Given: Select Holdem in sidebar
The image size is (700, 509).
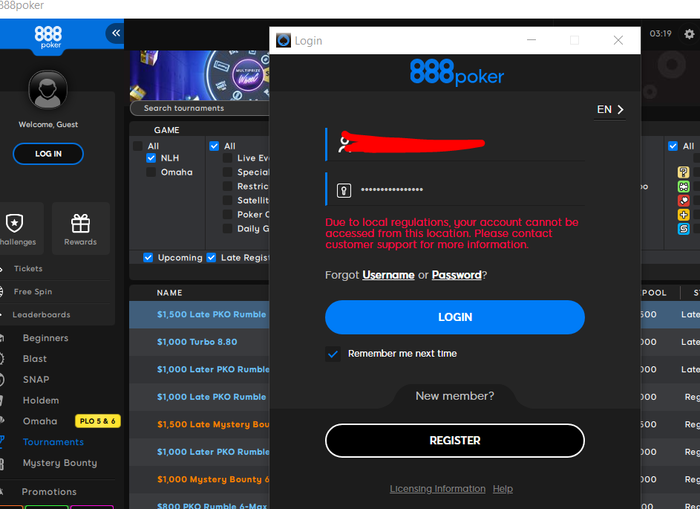Looking at the screenshot, I should point(41,401).
